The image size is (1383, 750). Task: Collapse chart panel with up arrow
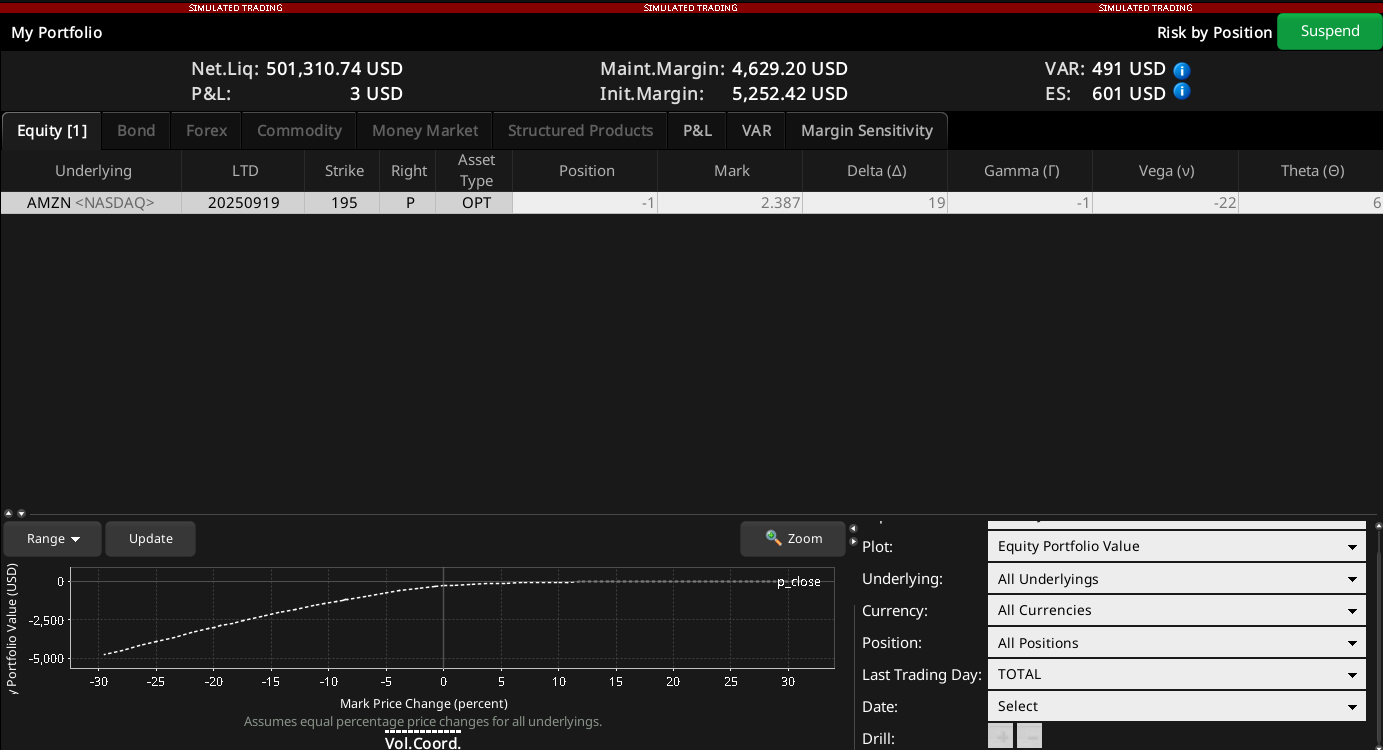9,513
